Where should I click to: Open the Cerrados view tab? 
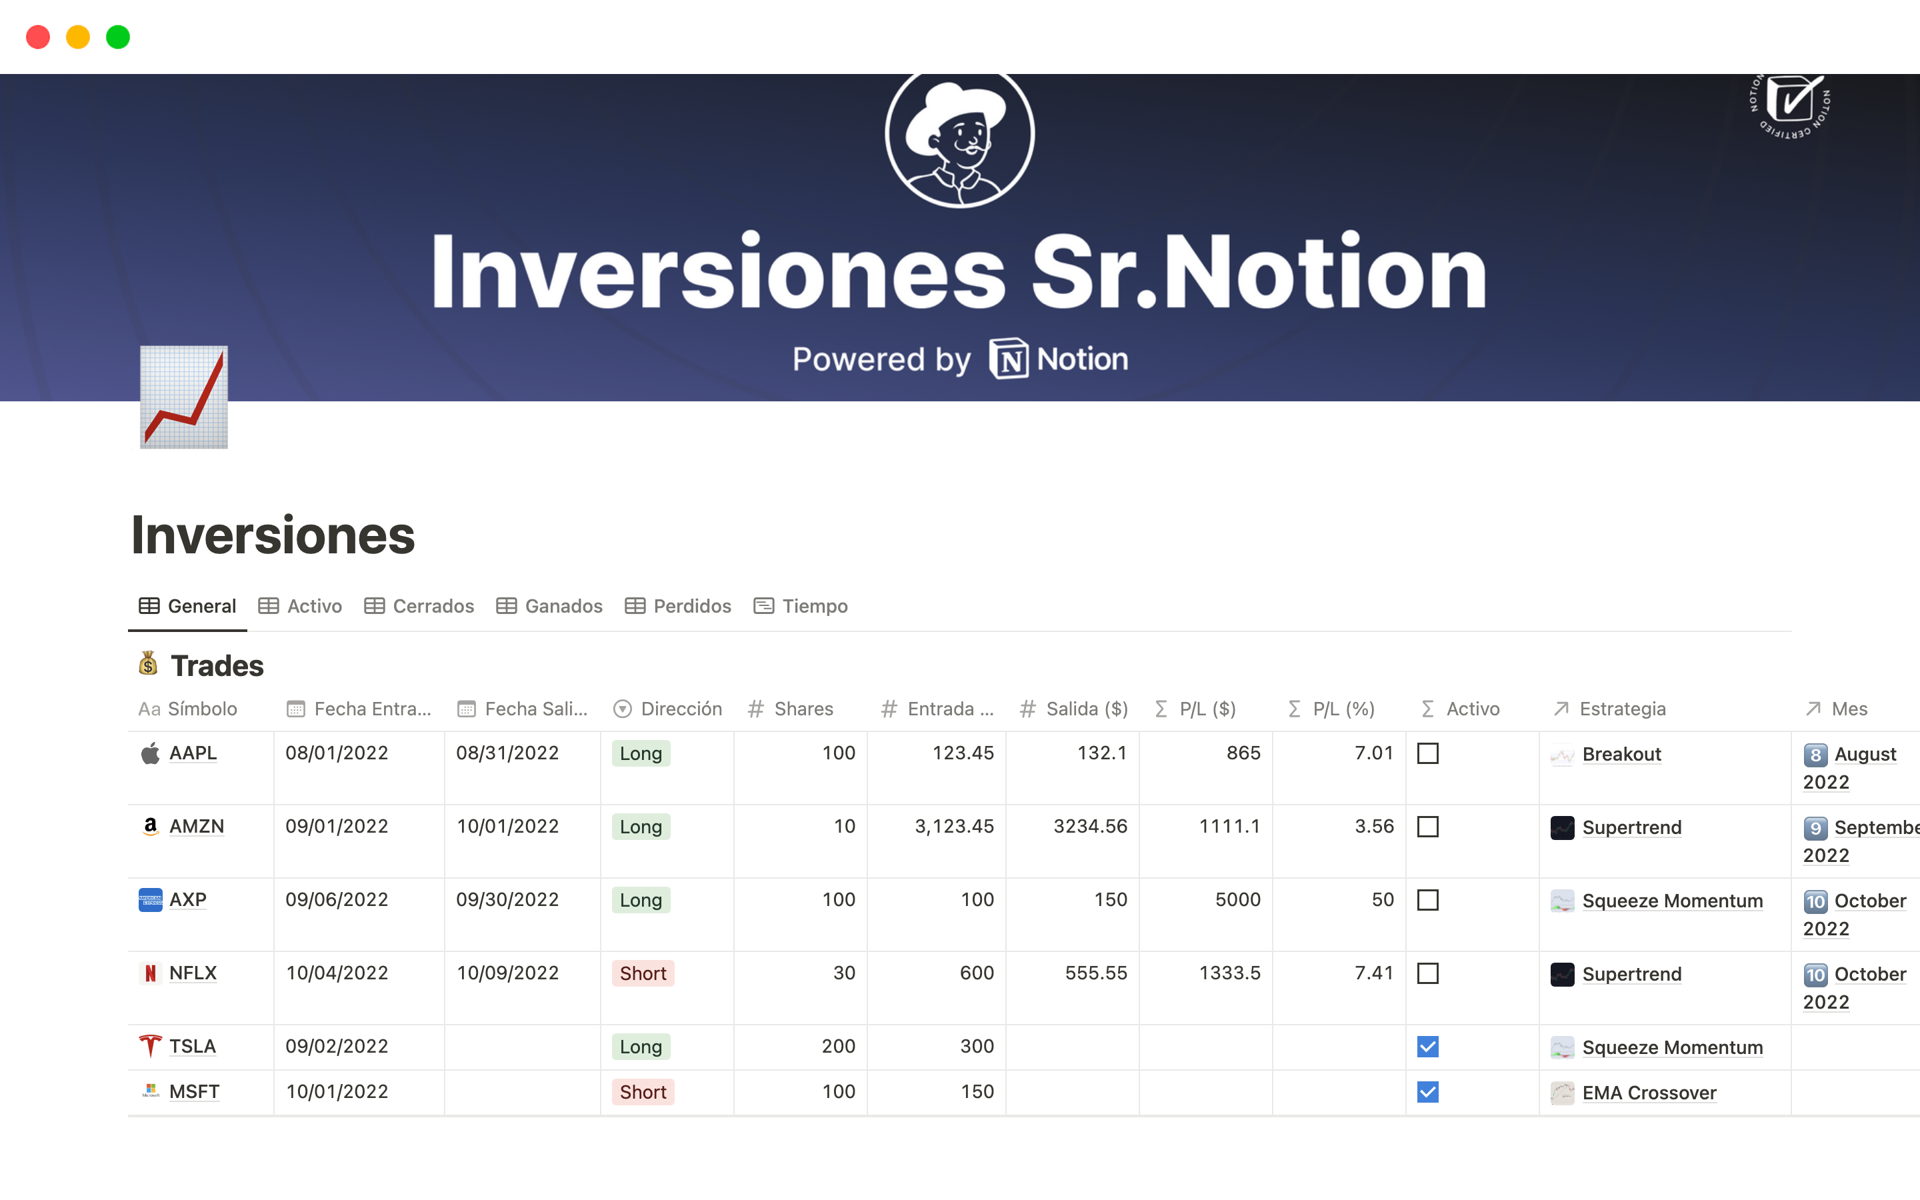click(422, 606)
